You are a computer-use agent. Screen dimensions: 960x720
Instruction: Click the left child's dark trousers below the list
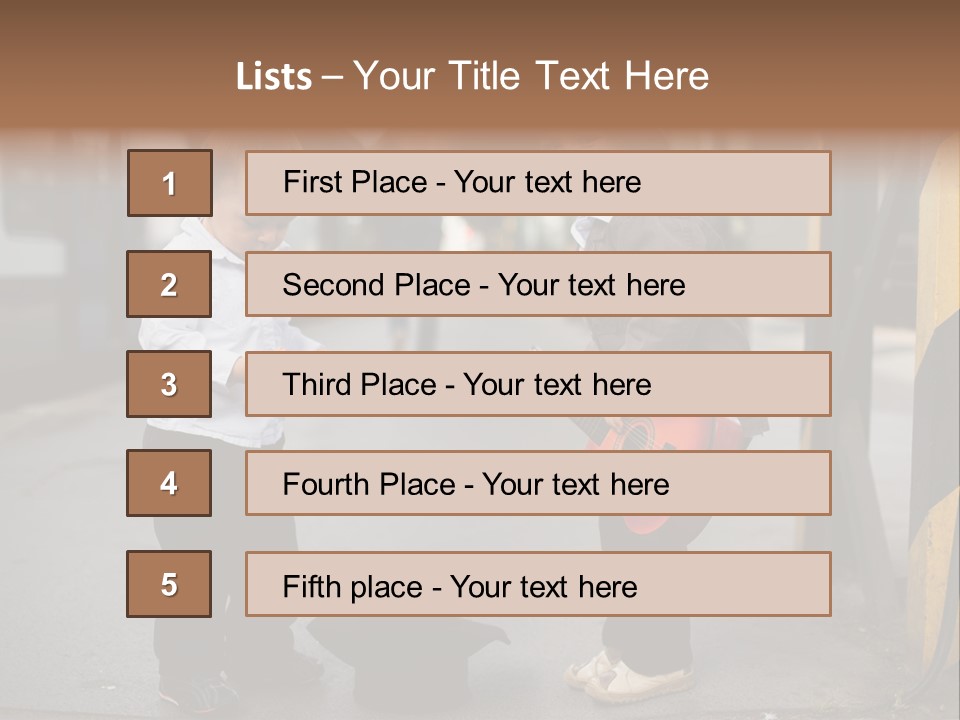pyautogui.click(x=190, y=650)
